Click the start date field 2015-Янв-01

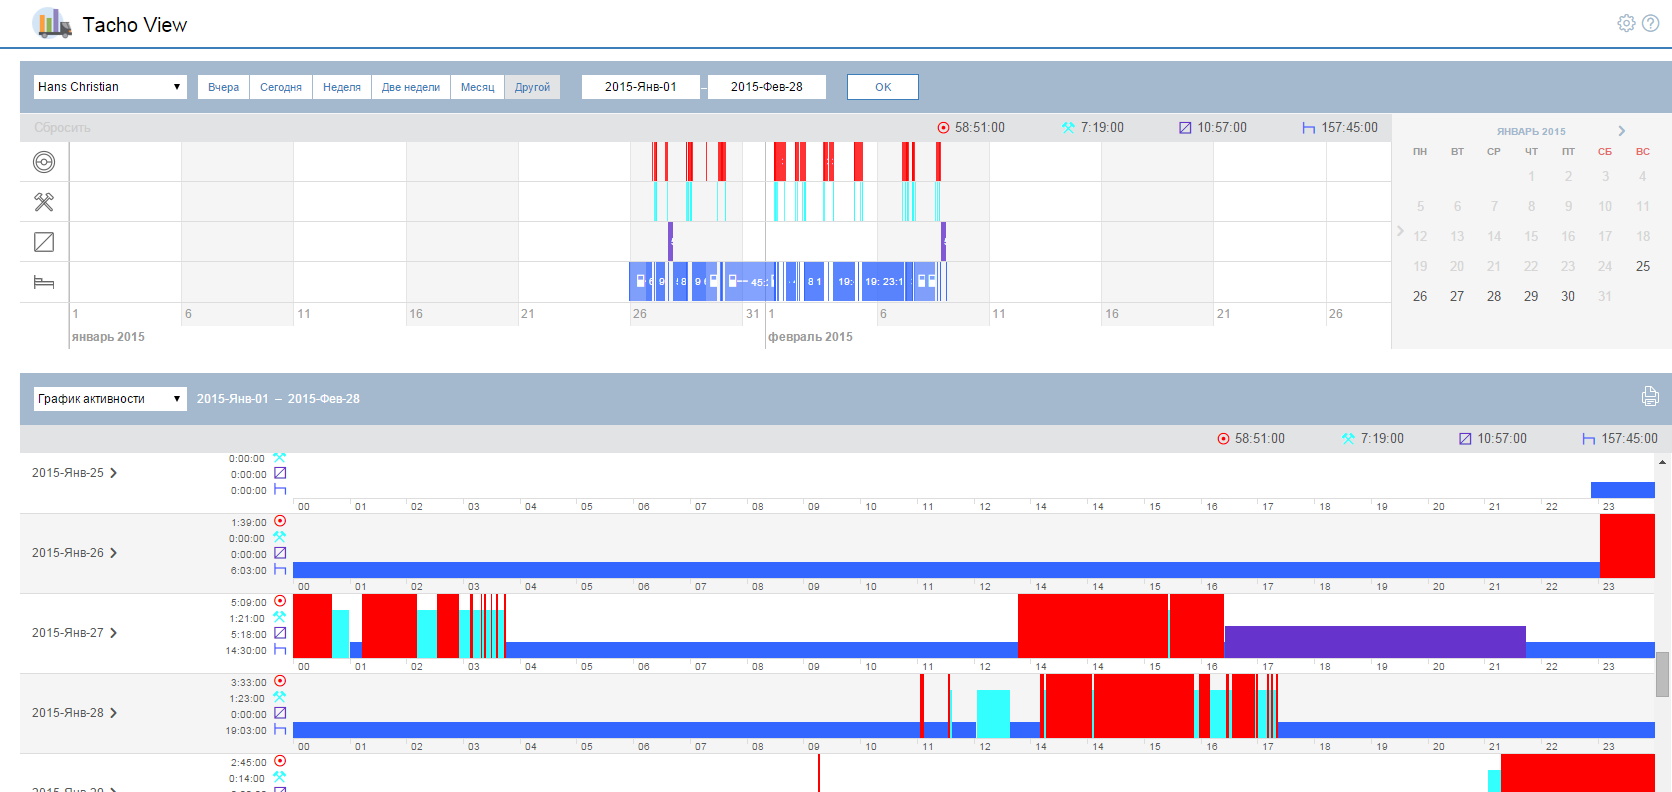640,87
